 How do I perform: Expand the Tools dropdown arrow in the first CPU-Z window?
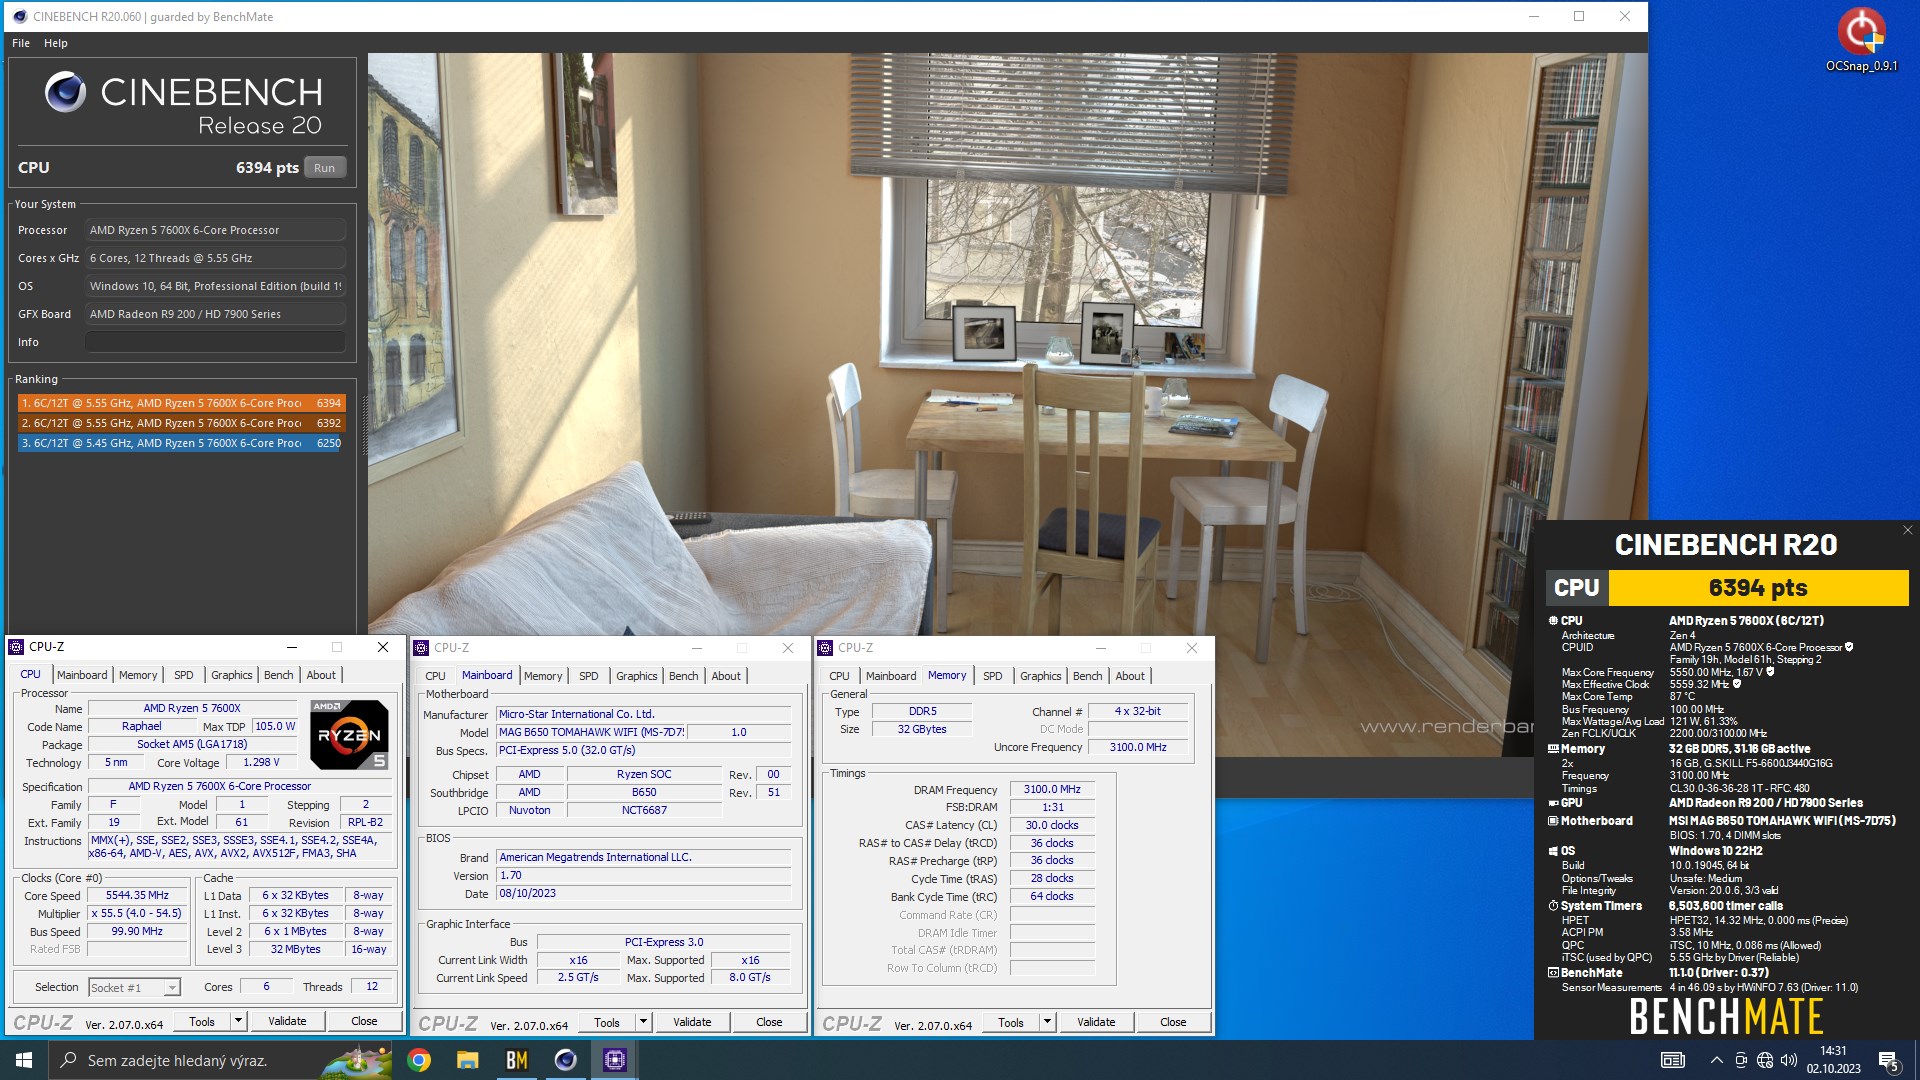click(x=238, y=1021)
